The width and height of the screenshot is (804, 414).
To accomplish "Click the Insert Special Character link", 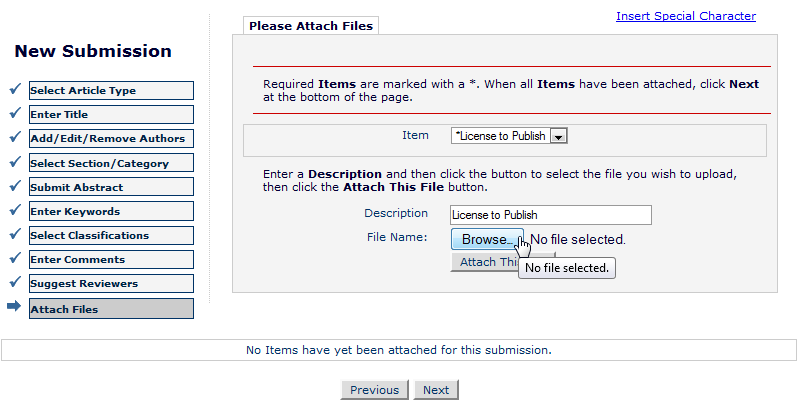I will (686, 16).
